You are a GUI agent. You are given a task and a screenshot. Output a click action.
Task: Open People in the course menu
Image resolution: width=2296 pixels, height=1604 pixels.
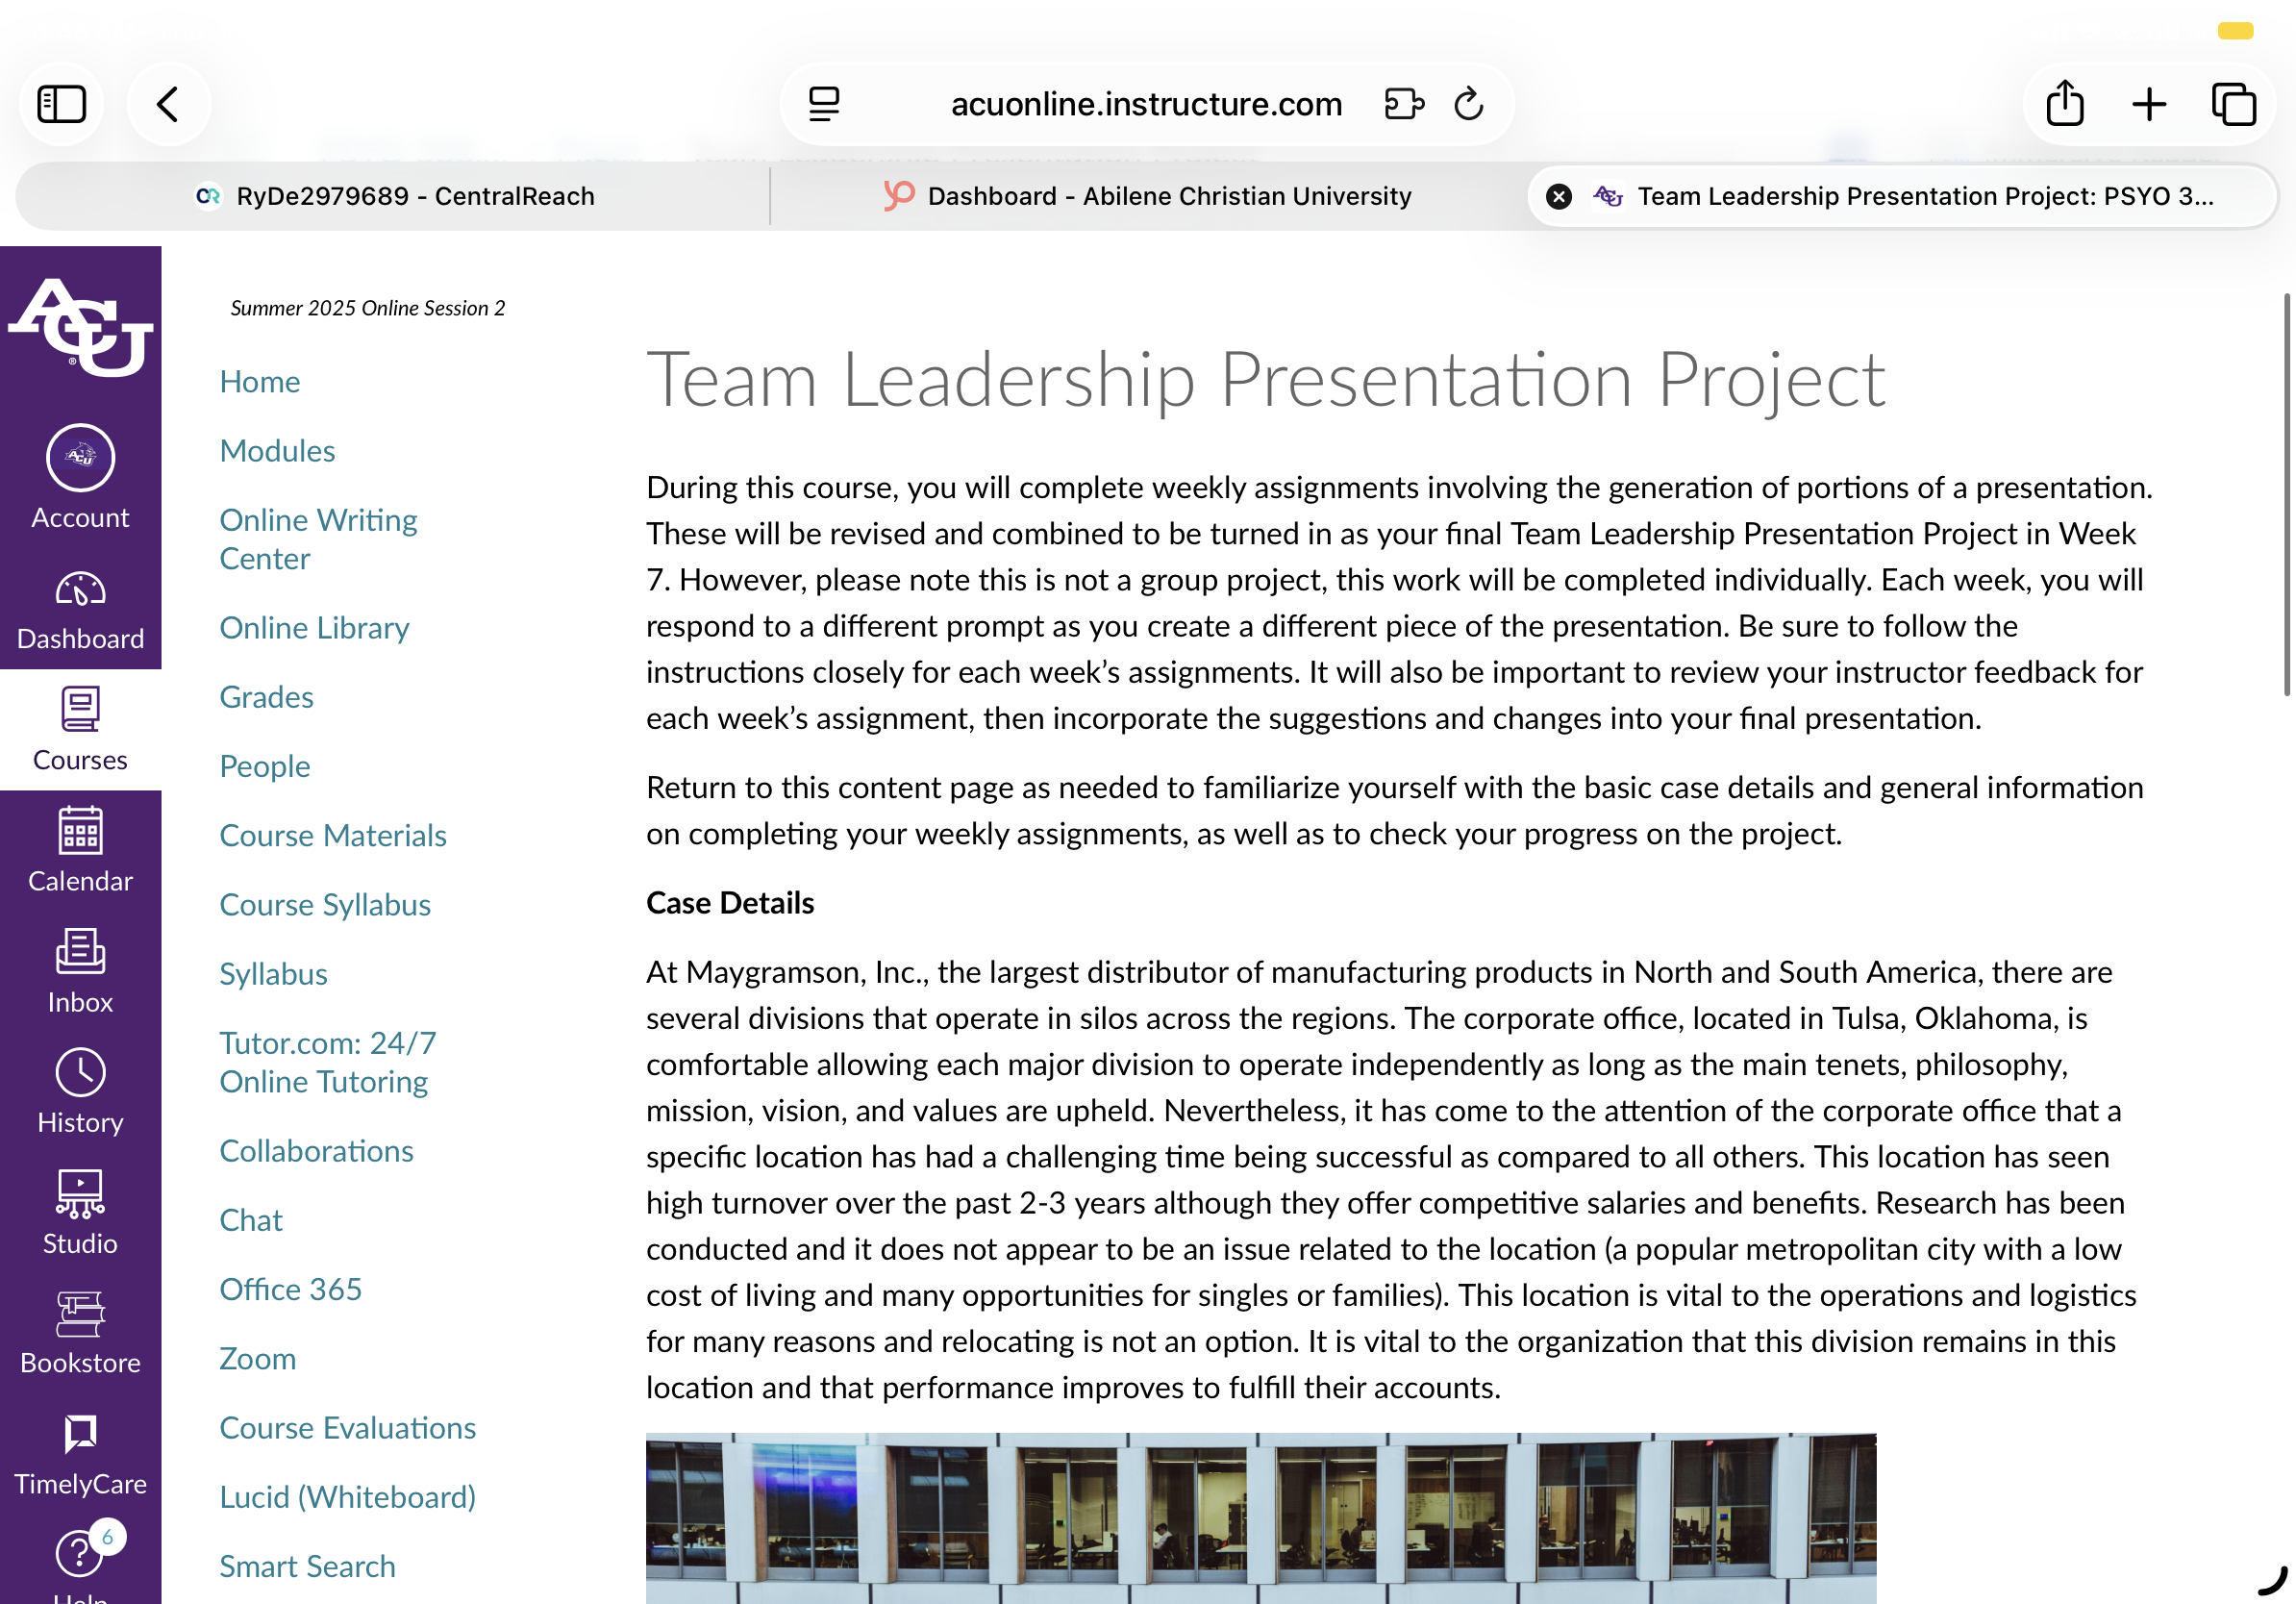tap(265, 765)
